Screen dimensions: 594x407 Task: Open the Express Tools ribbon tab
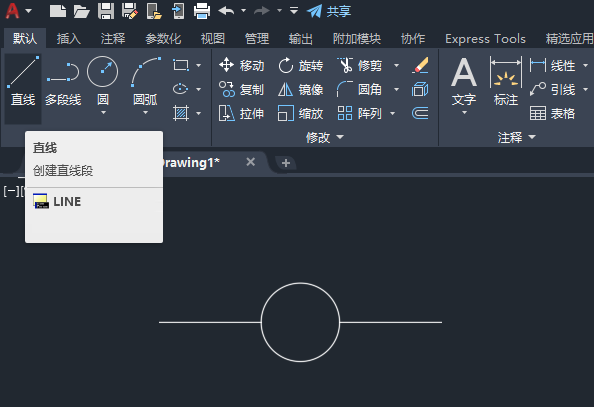point(485,39)
